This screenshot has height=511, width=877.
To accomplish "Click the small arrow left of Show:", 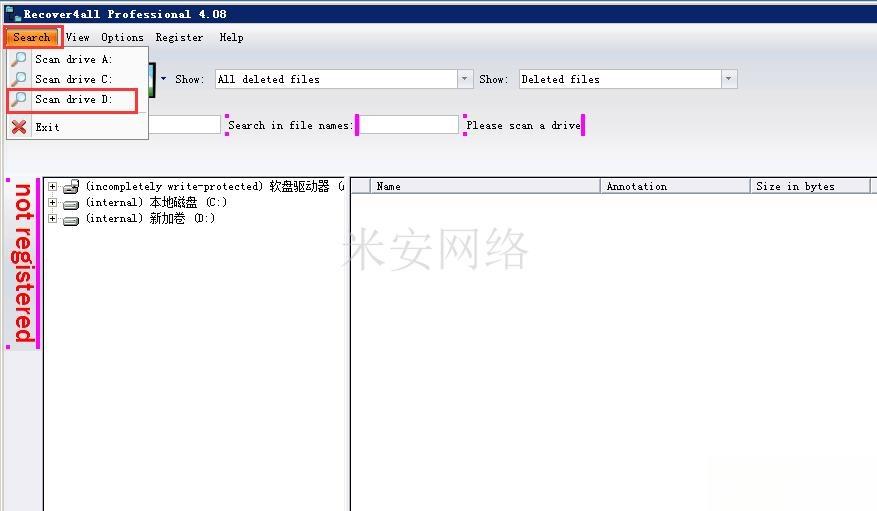I will pyautogui.click(x=163, y=79).
